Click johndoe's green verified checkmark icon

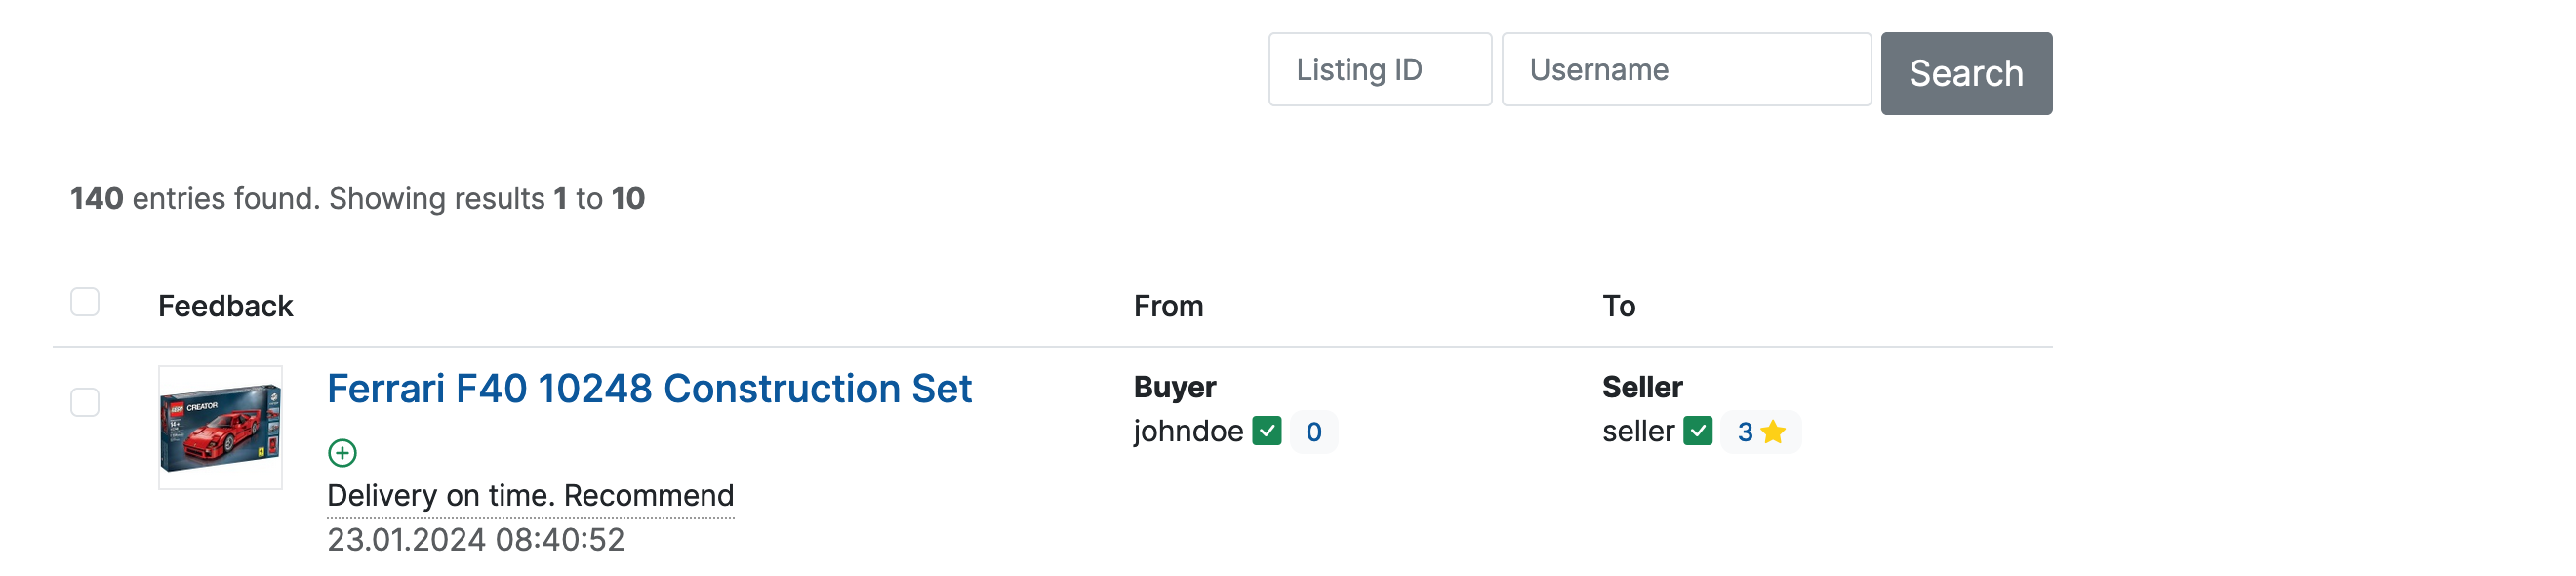coord(1266,431)
